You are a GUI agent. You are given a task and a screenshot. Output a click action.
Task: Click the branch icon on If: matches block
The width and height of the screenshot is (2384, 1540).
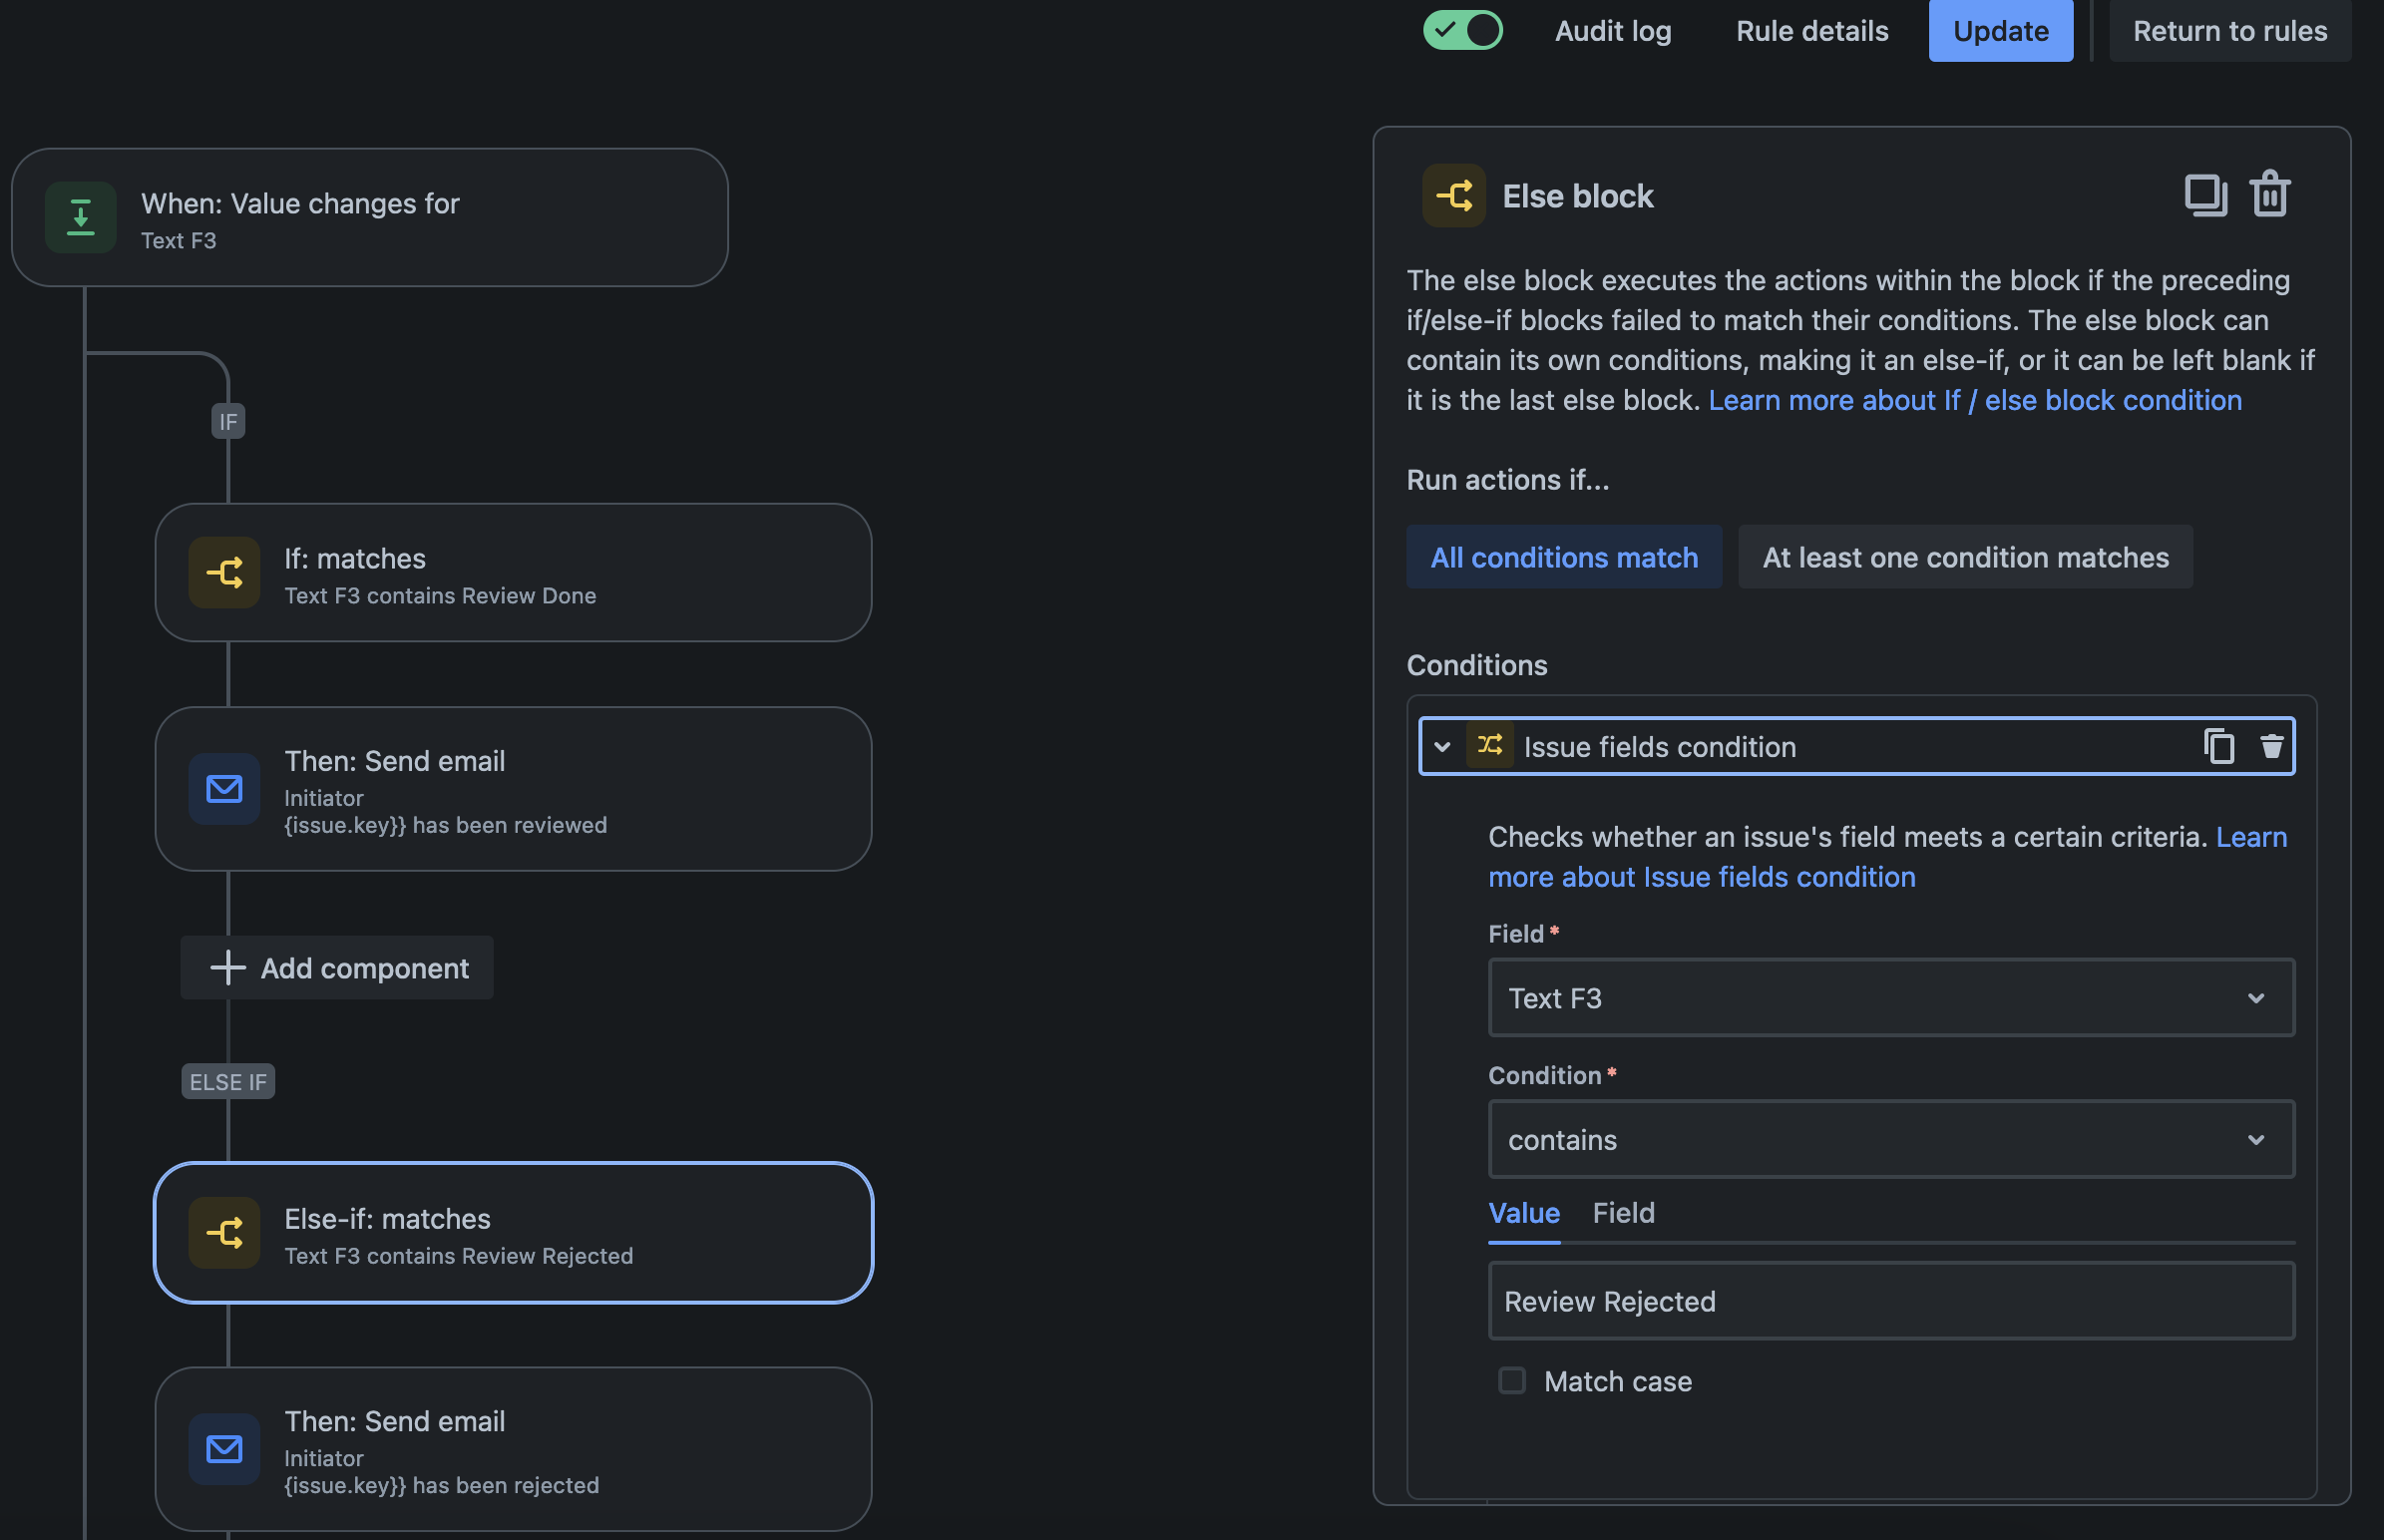click(x=224, y=573)
